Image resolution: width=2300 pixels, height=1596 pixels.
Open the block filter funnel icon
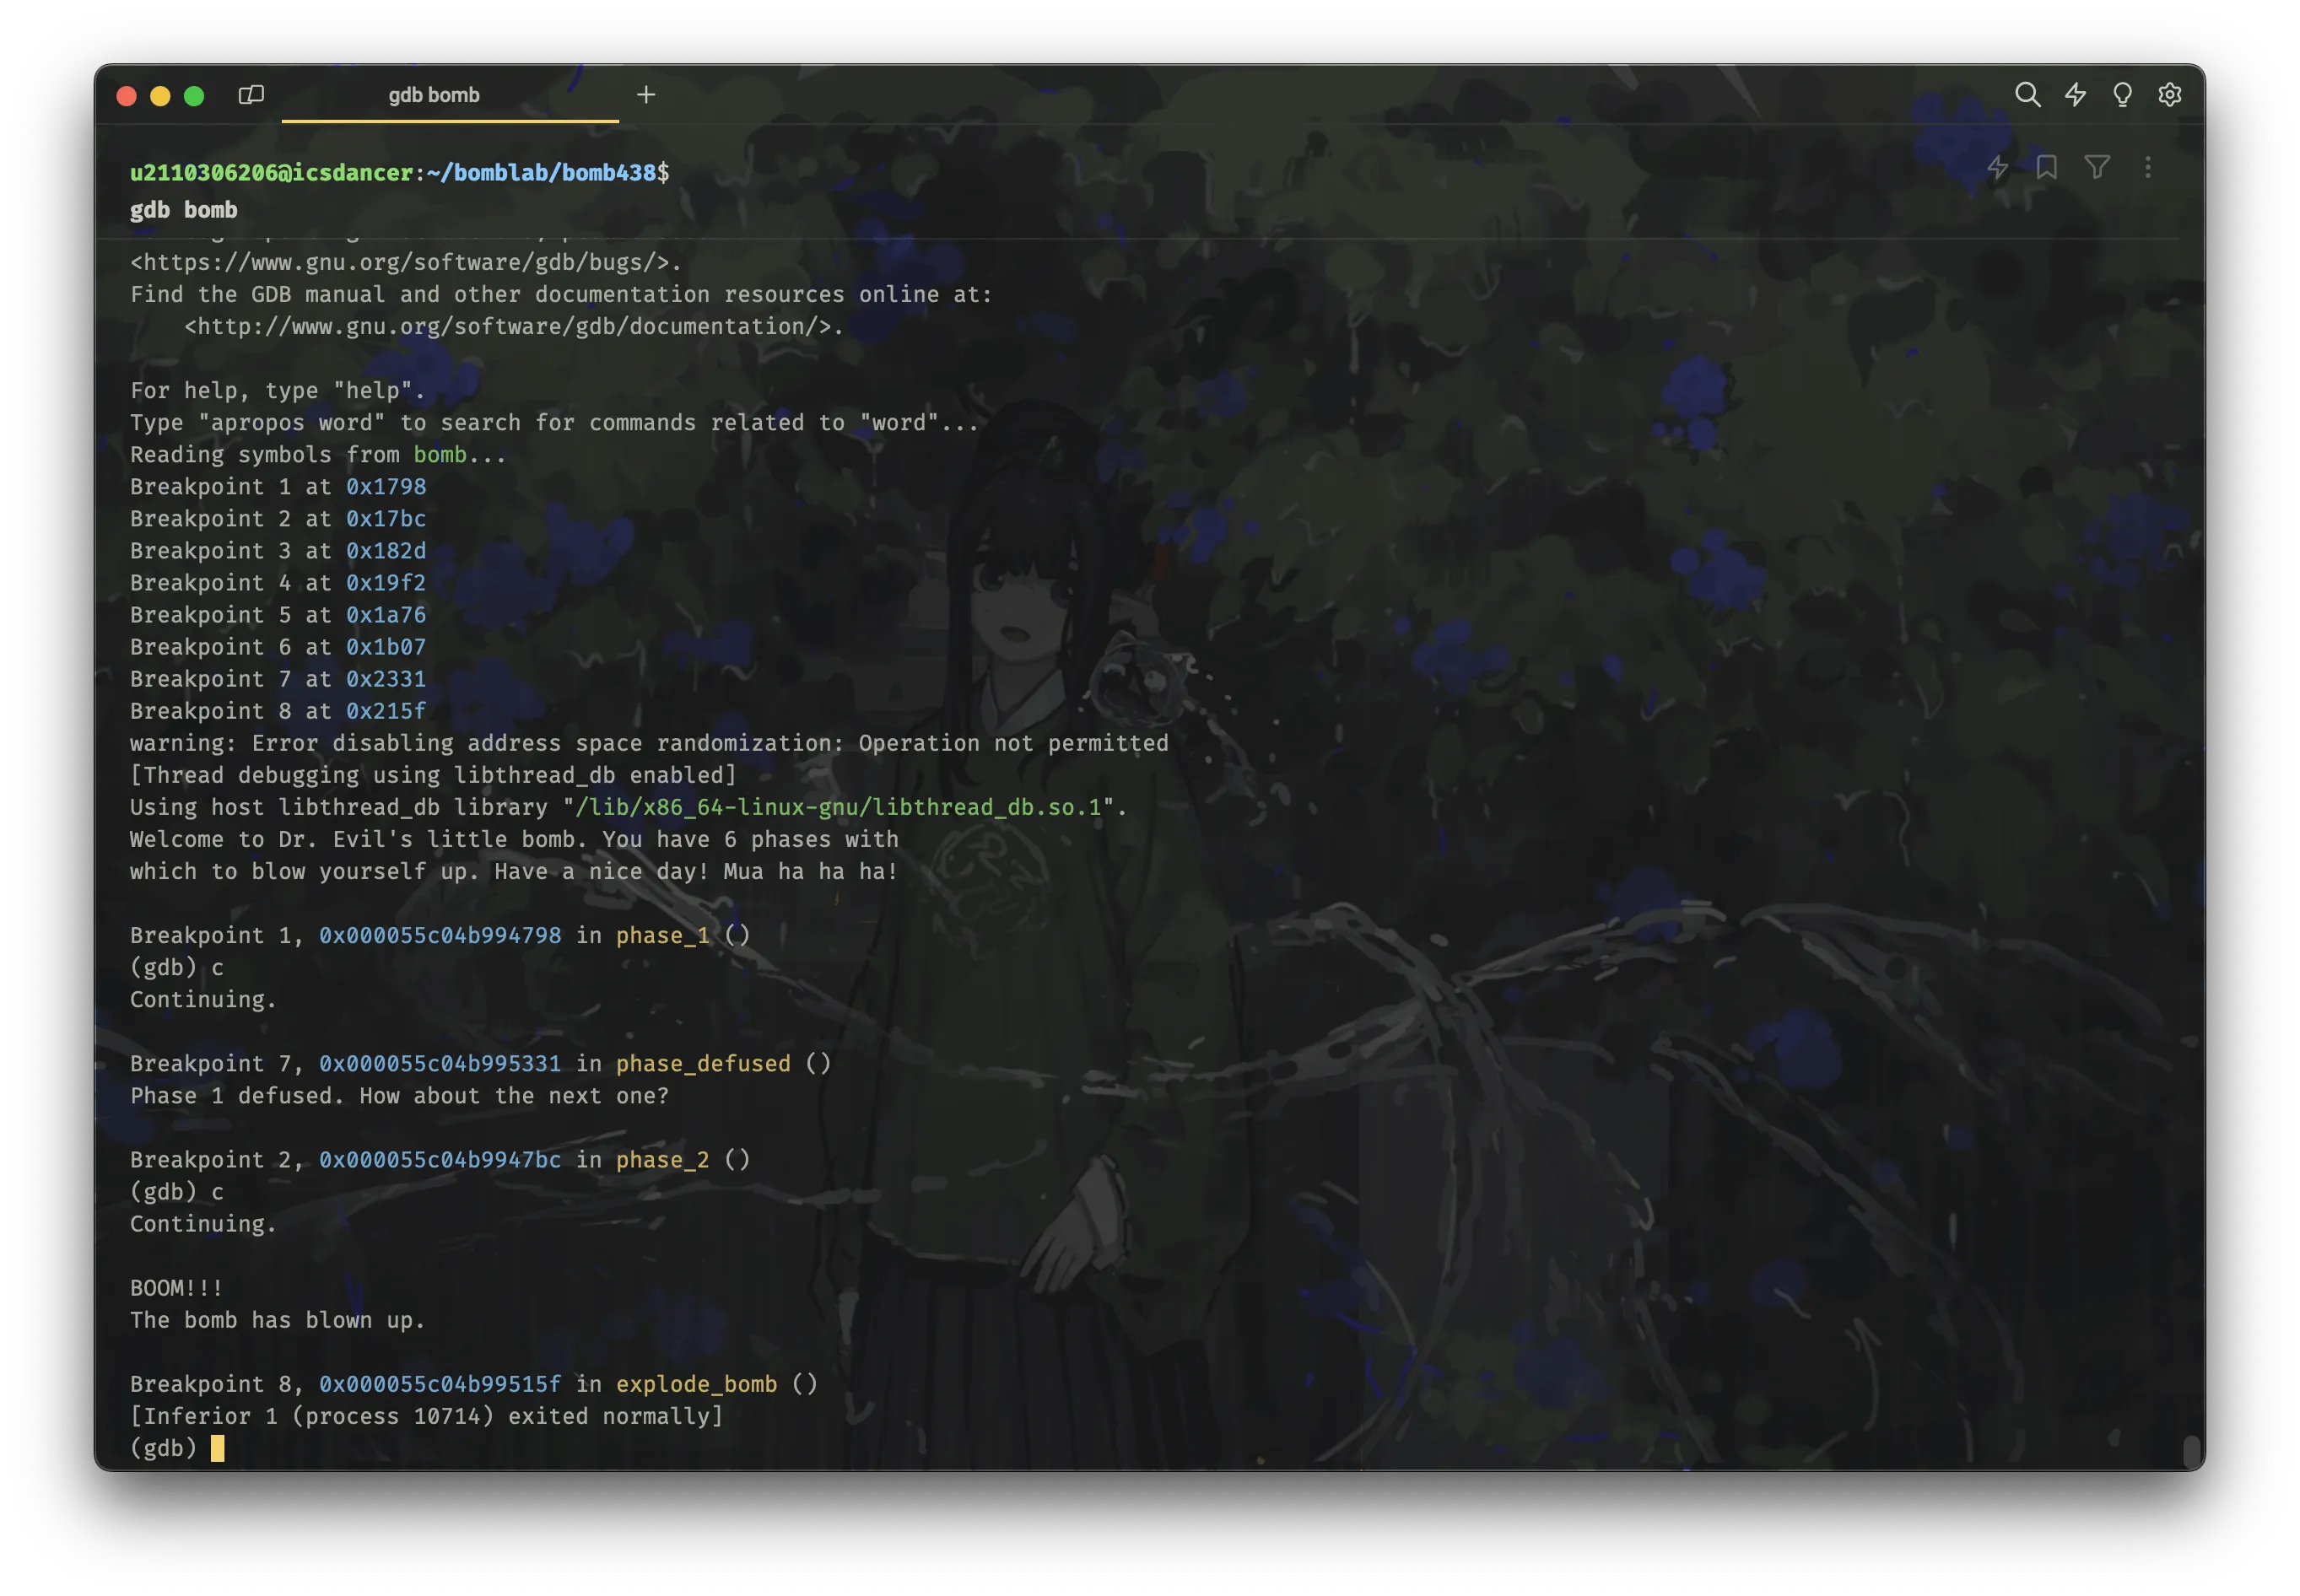[2097, 167]
